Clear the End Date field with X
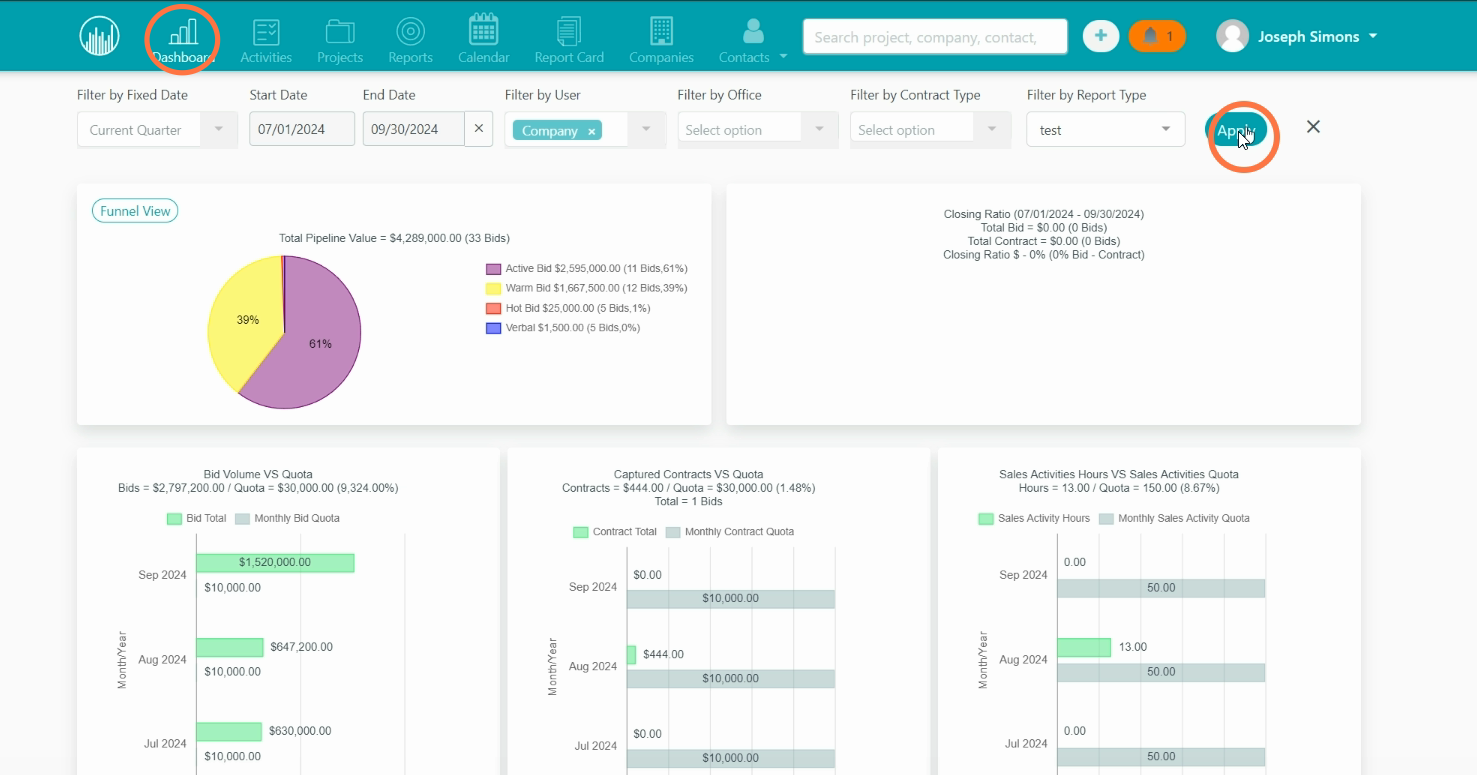 [x=478, y=129]
